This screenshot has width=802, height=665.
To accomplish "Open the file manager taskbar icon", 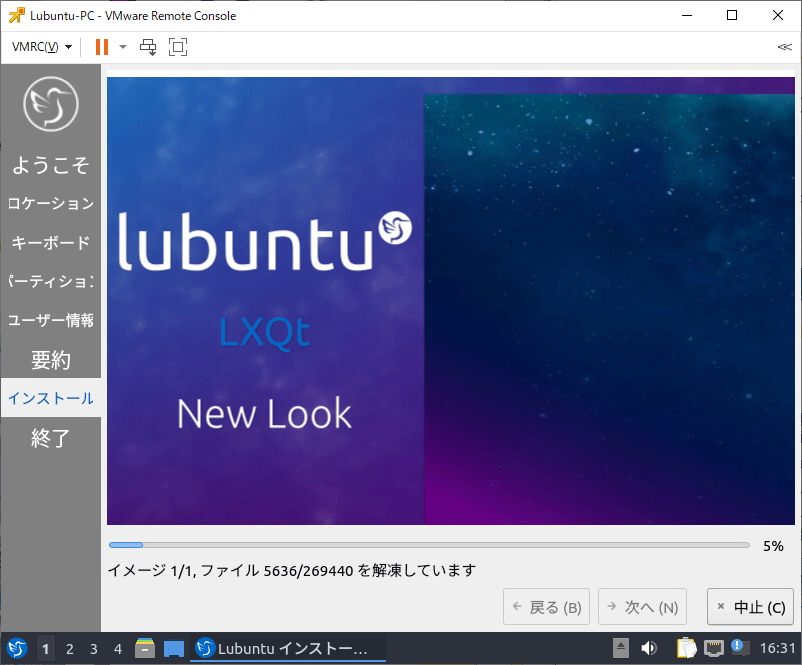I will tap(145, 648).
